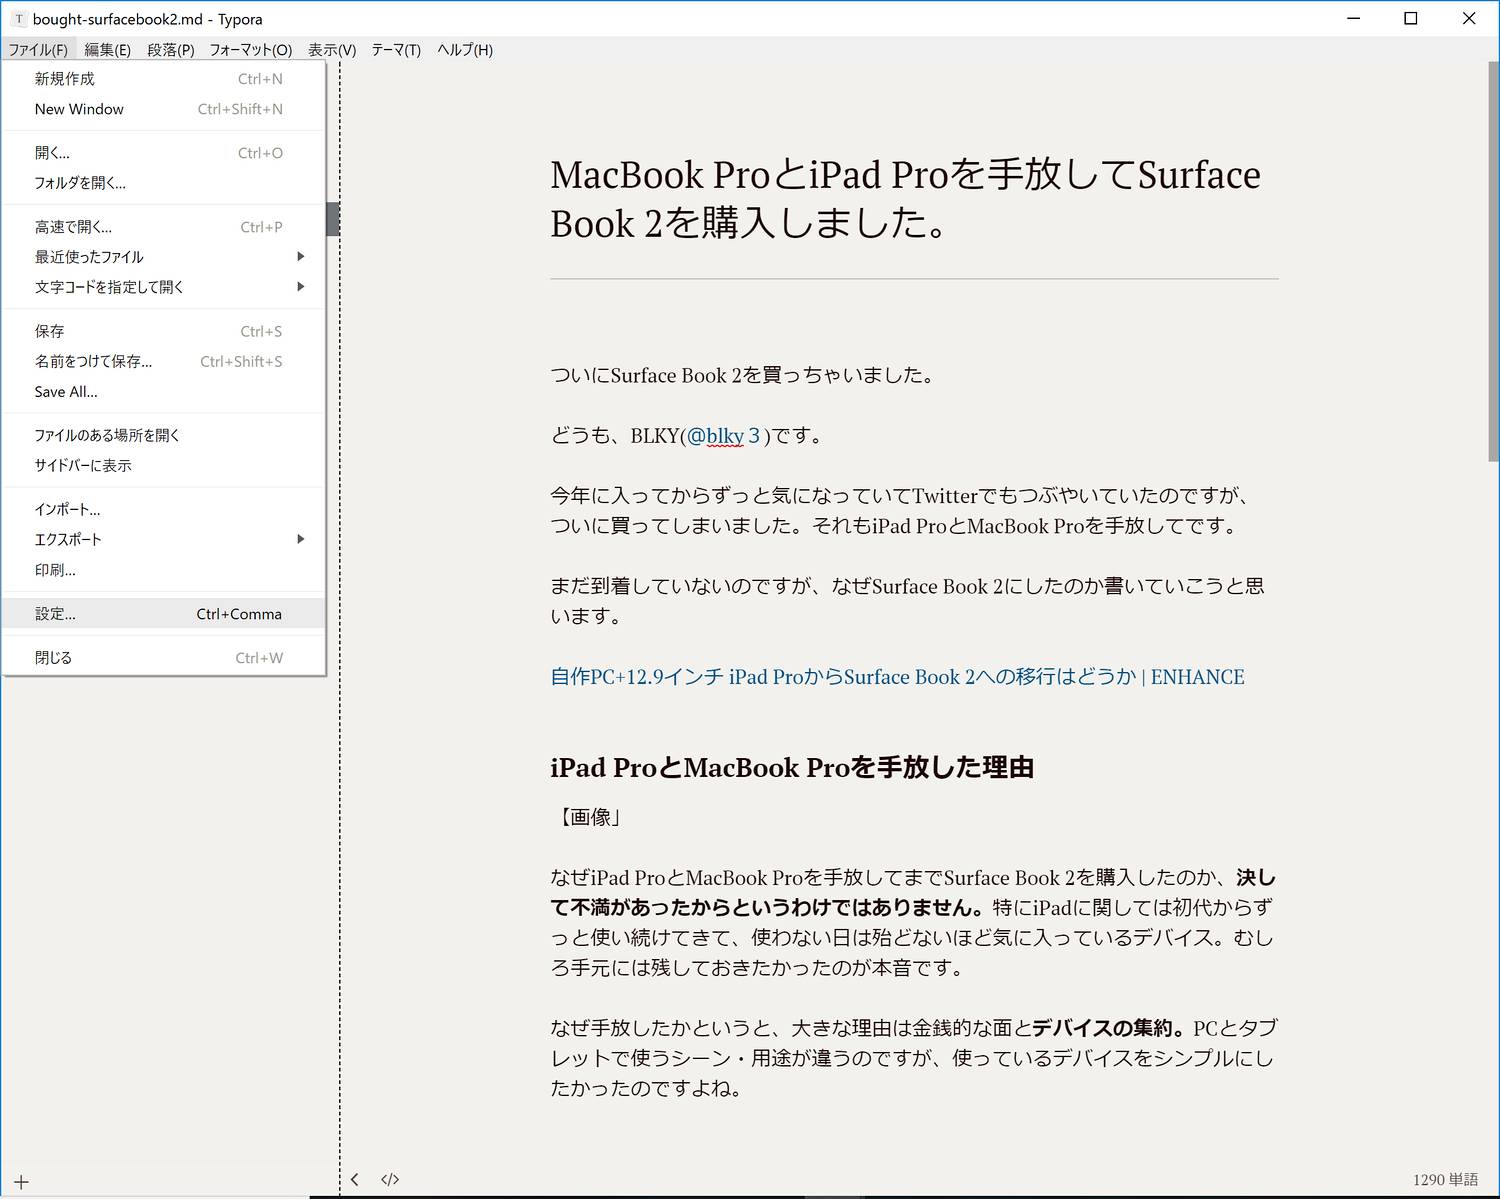Select 印刷... menu entry
The image size is (1500, 1199).
(x=164, y=570)
